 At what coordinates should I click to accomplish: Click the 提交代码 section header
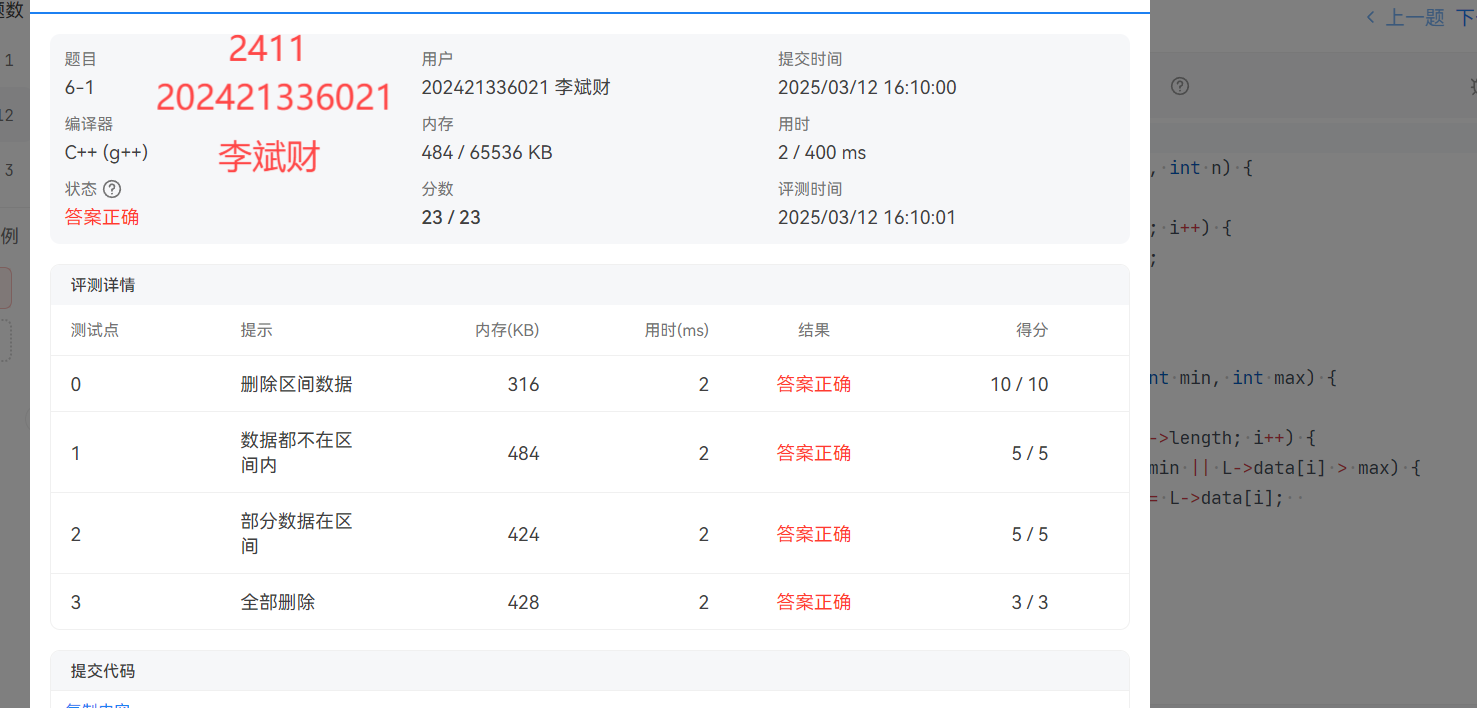[x=103, y=671]
